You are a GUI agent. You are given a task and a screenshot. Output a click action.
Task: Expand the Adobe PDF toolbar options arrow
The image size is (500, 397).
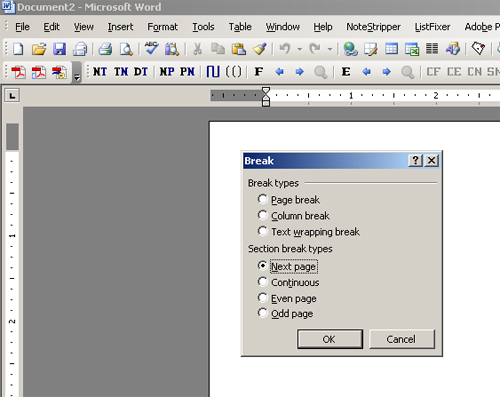click(77, 73)
